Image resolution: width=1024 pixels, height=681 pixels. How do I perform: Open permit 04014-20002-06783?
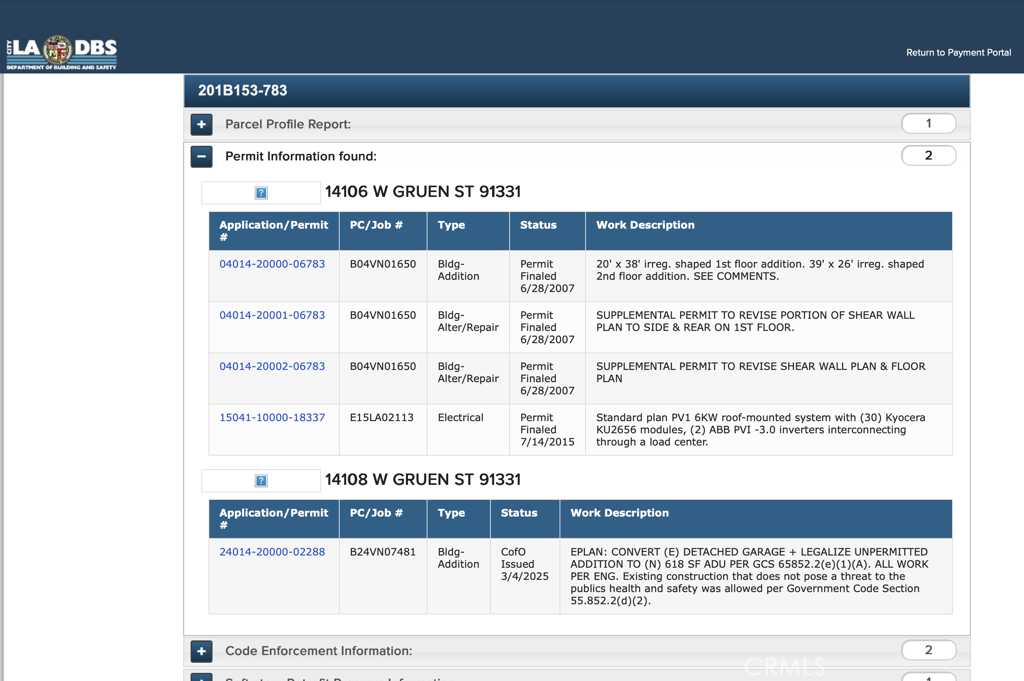pos(272,366)
